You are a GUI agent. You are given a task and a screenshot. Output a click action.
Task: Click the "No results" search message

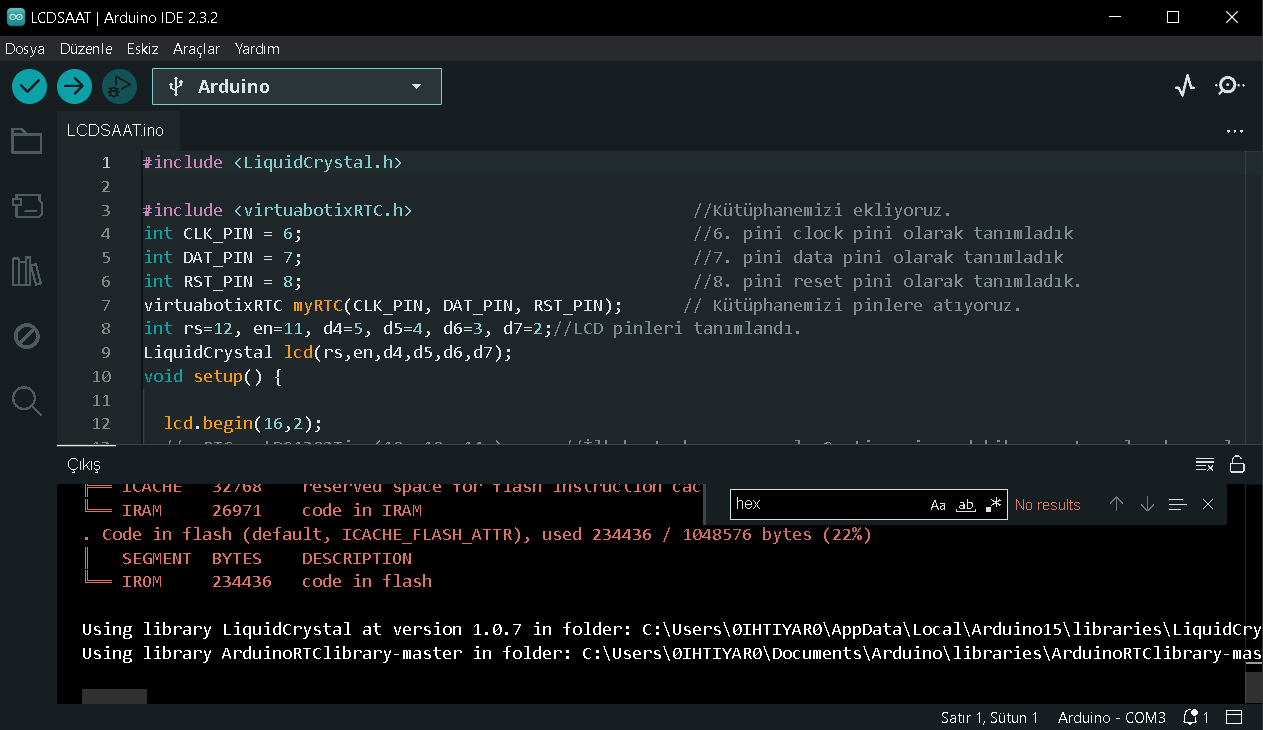1047,505
